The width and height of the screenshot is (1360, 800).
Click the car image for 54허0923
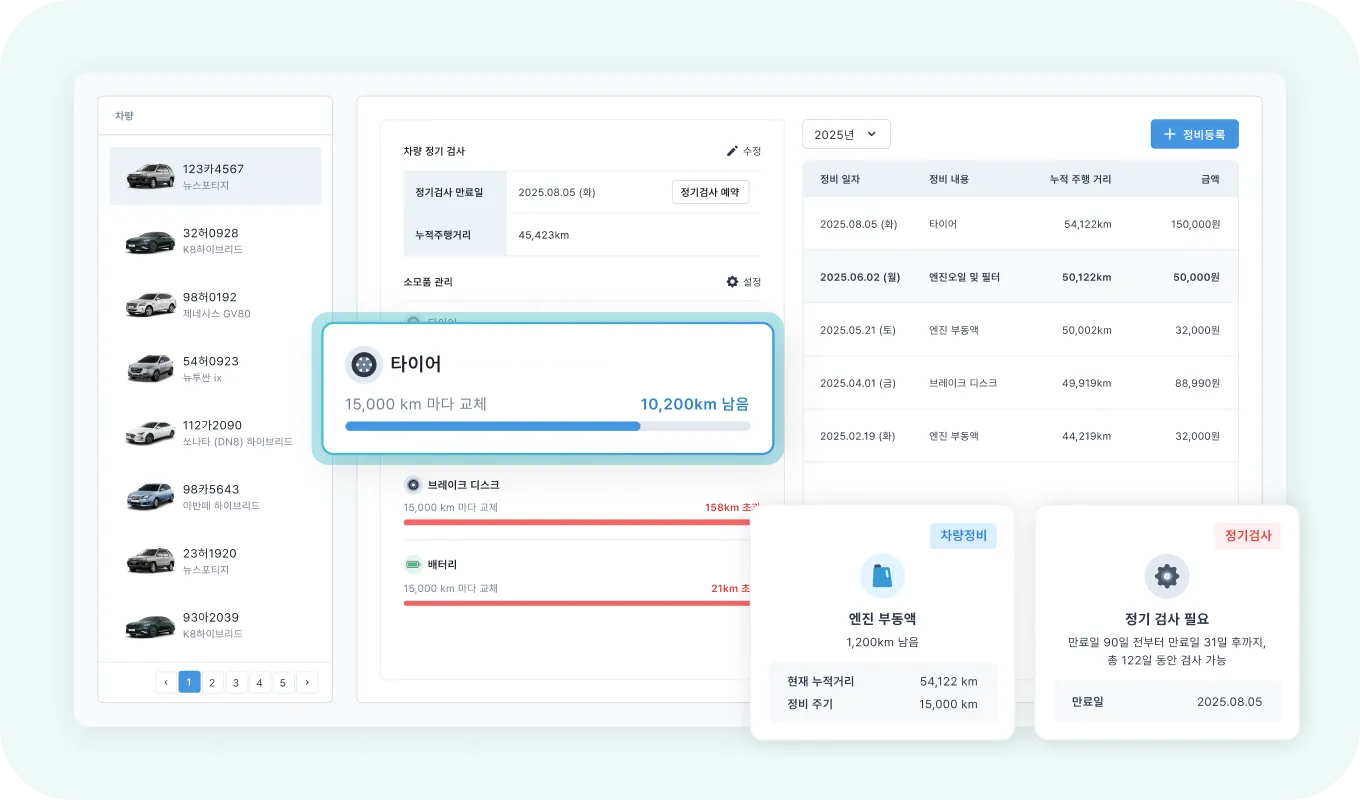click(x=151, y=369)
